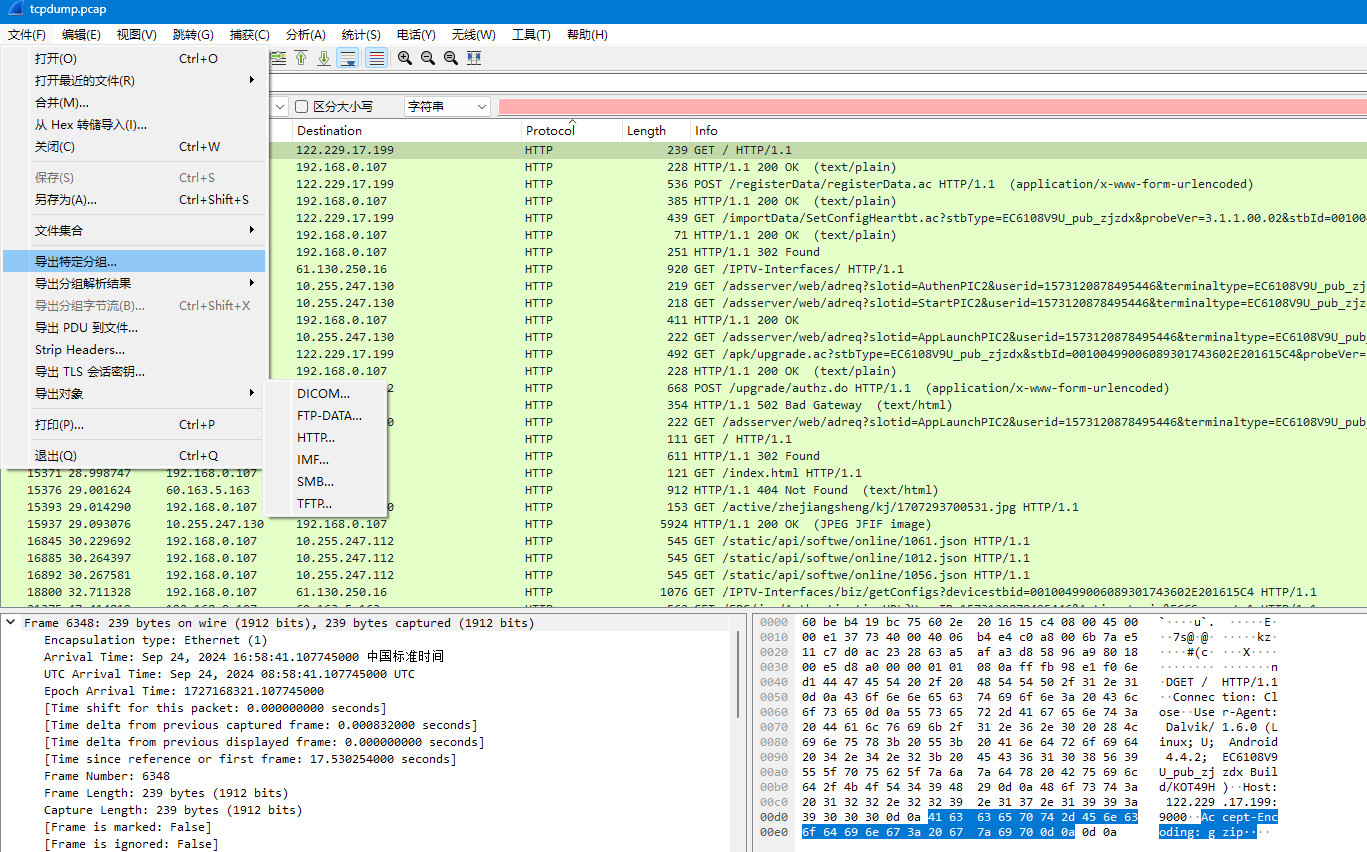1367x852 pixels.
Task: Choose FTP-DATA... in export objects submenu
Action: [x=326, y=415]
